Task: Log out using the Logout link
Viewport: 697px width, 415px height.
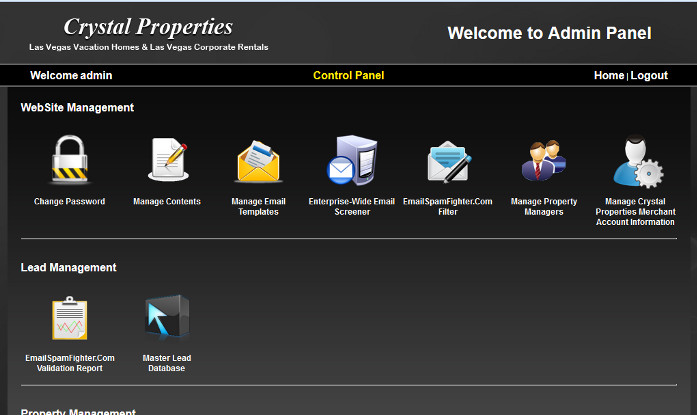Action: [x=649, y=75]
